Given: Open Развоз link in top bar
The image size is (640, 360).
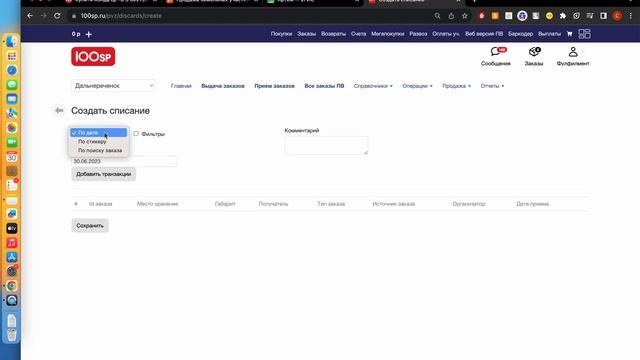Looking at the screenshot, I should (418, 34).
